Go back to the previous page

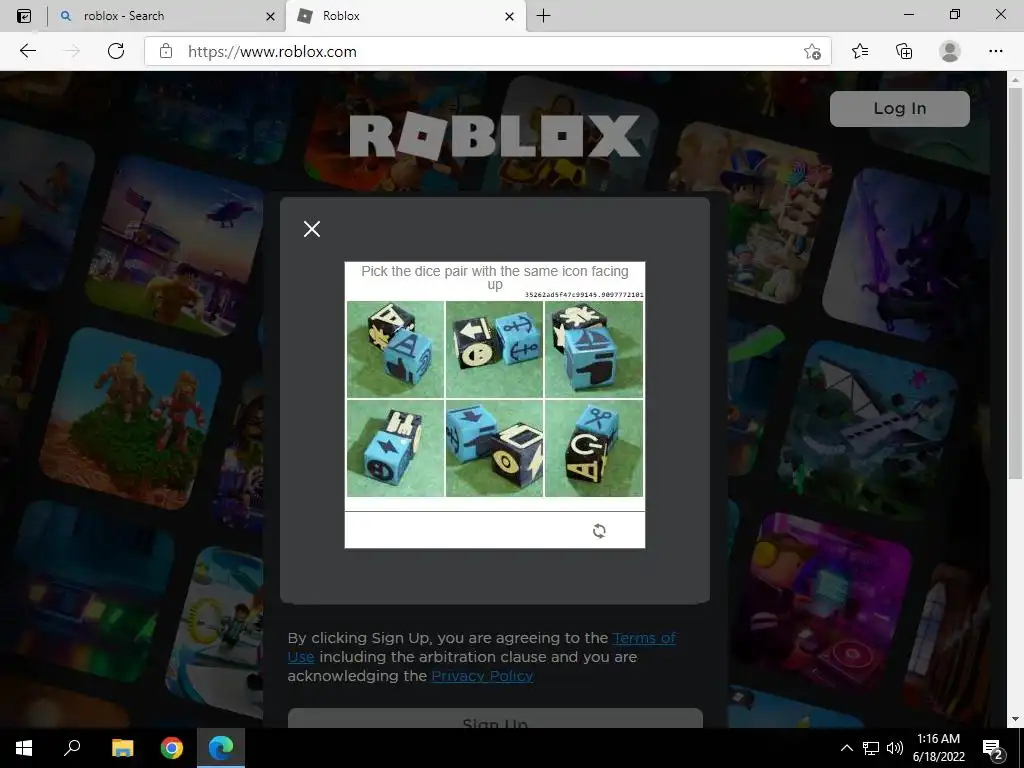pyautogui.click(x=27, y=52)
